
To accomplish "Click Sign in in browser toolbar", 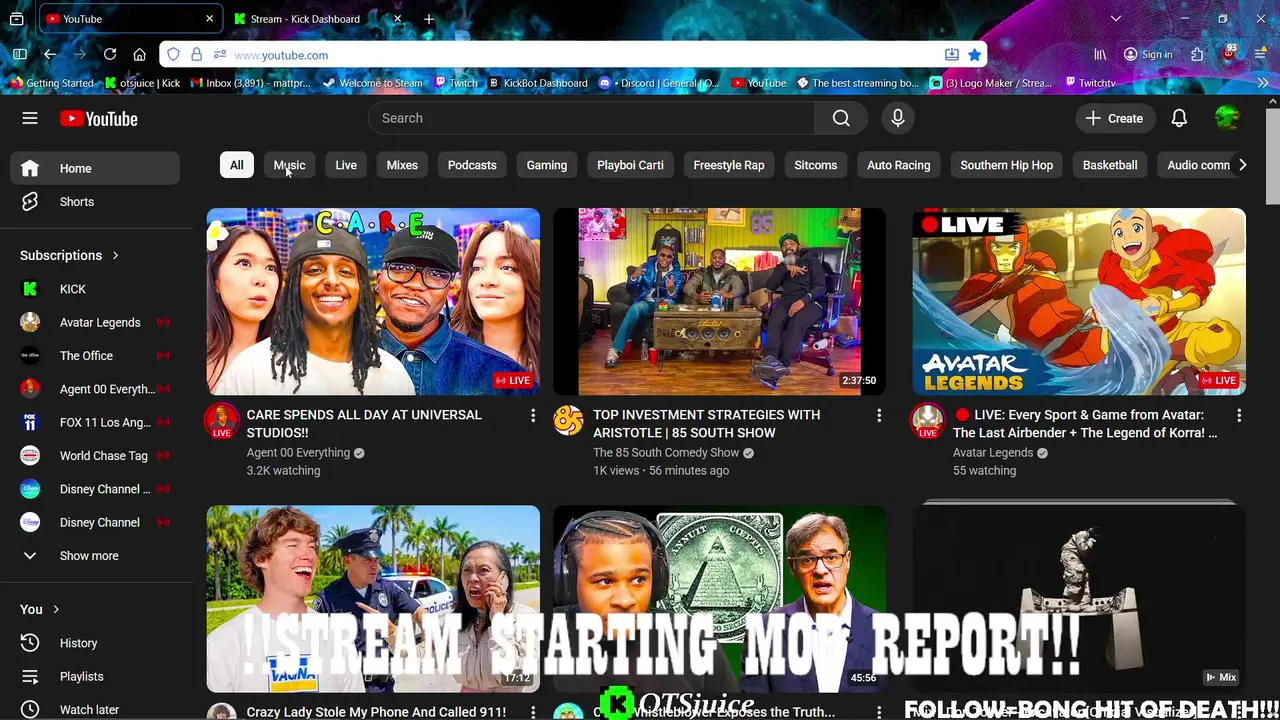I will point(1148,55).
